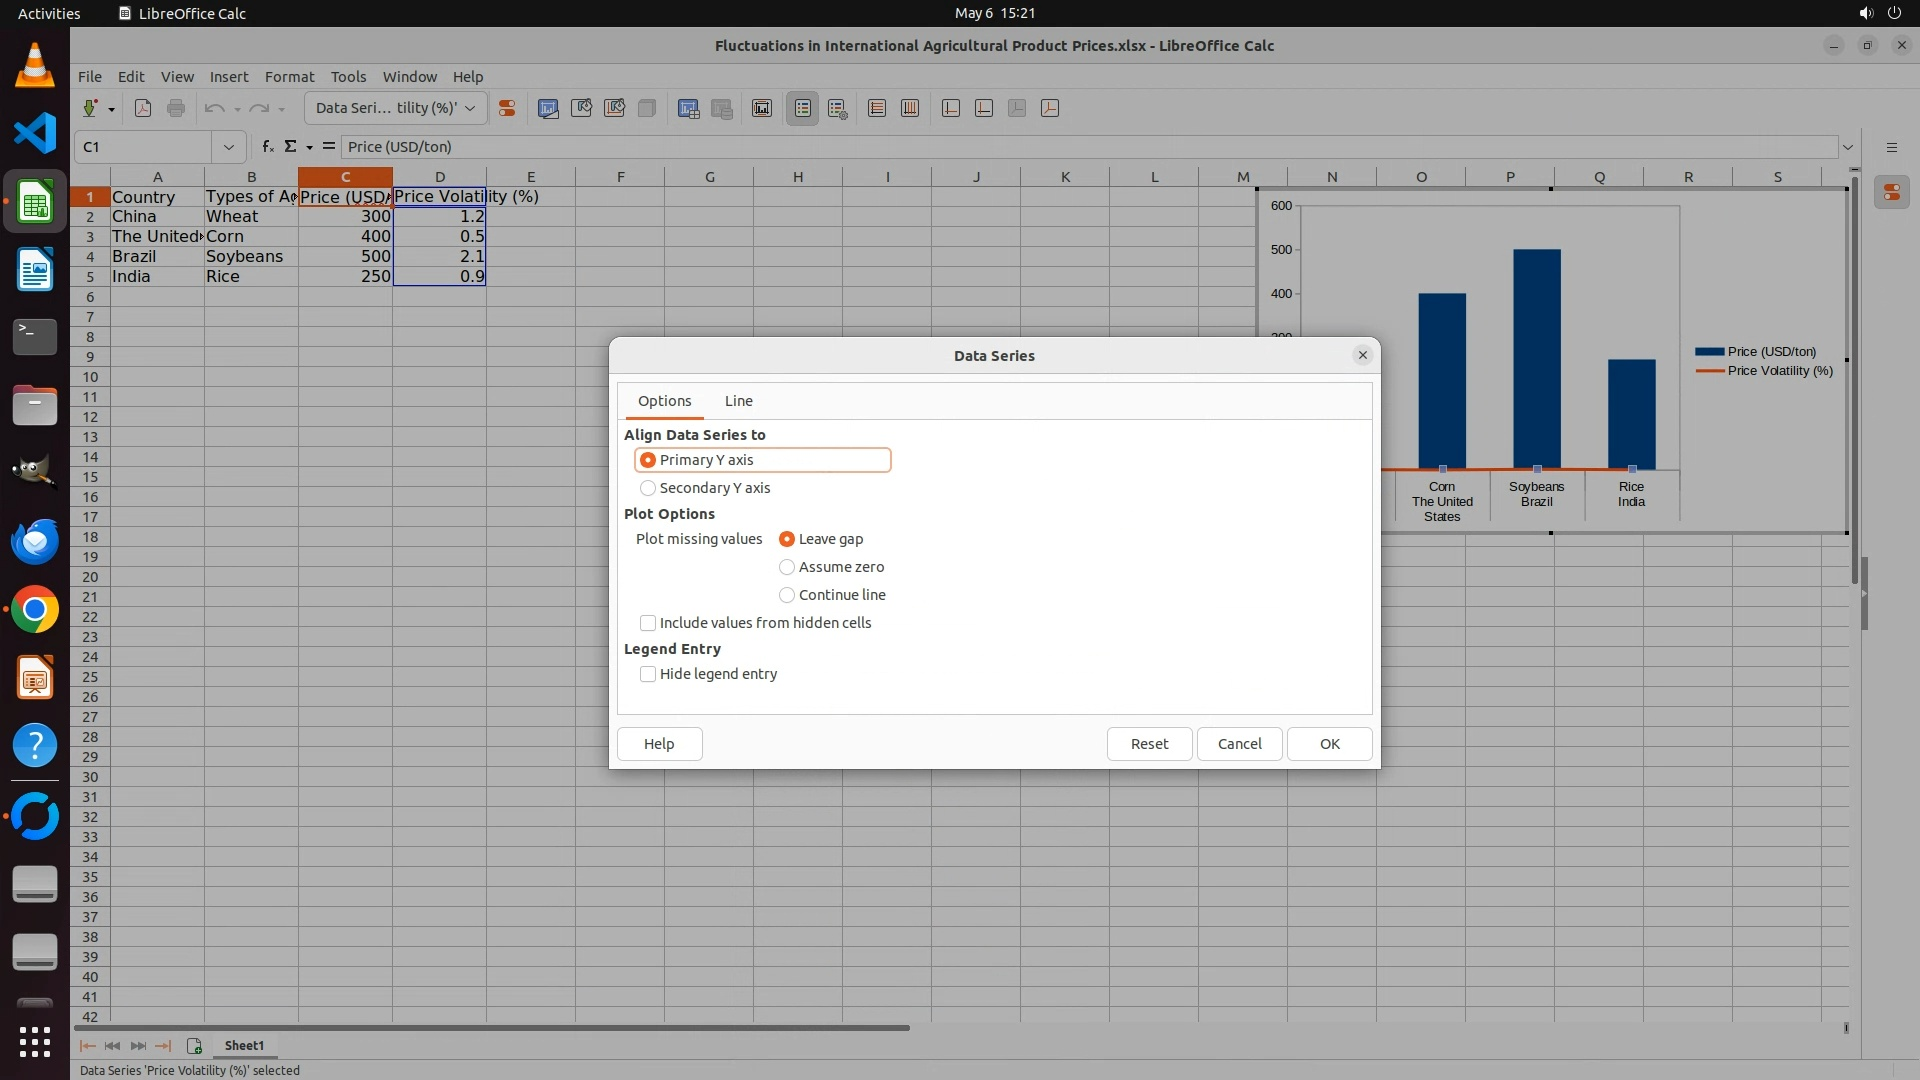Toggle Legend On/Off toolbar icon

click(803, 108)
